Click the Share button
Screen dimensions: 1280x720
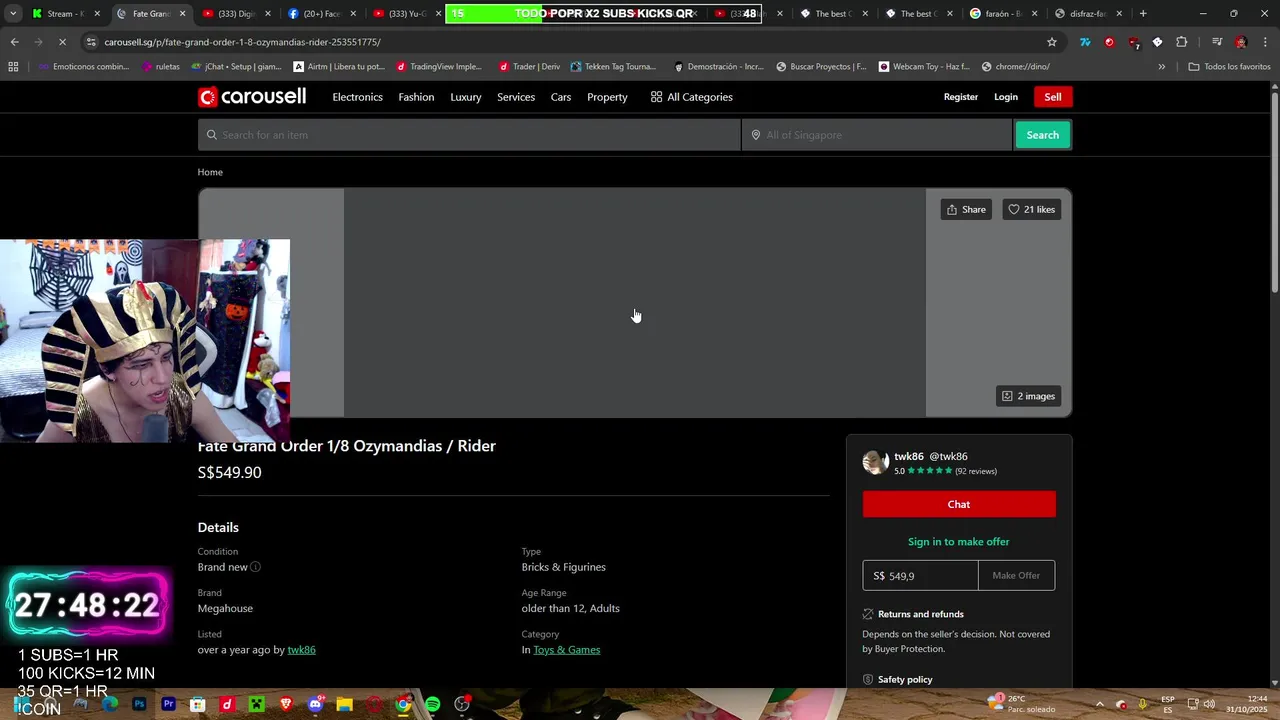966,209
